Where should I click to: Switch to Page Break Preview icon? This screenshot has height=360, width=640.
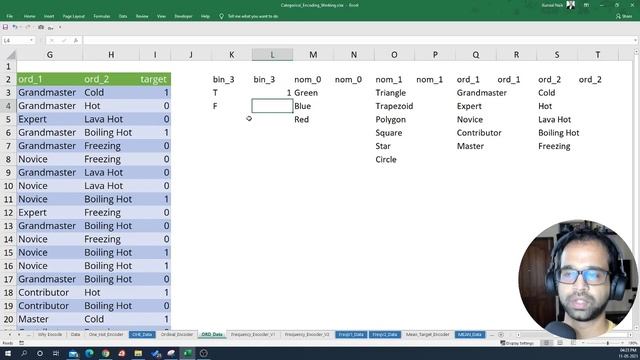pyautogui.click(x=573, y=343)
